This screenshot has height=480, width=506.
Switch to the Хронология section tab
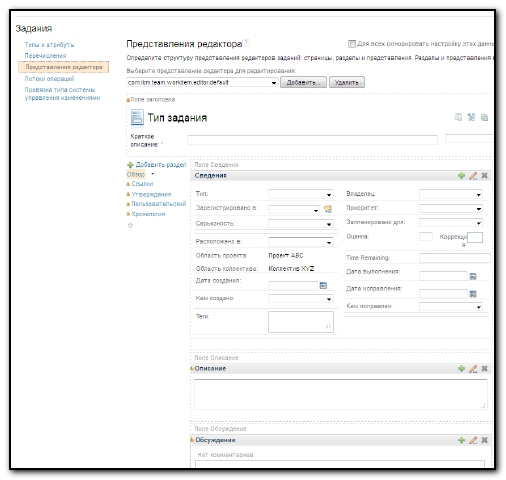(x=148, y=214)
